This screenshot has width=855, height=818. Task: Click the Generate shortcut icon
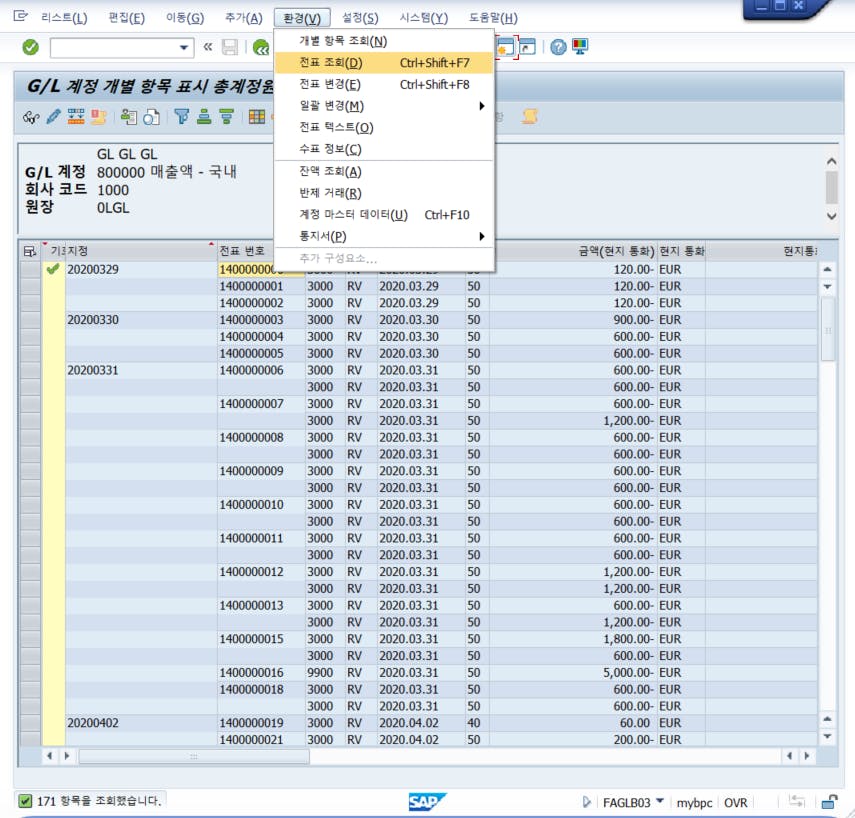(527, 47)
